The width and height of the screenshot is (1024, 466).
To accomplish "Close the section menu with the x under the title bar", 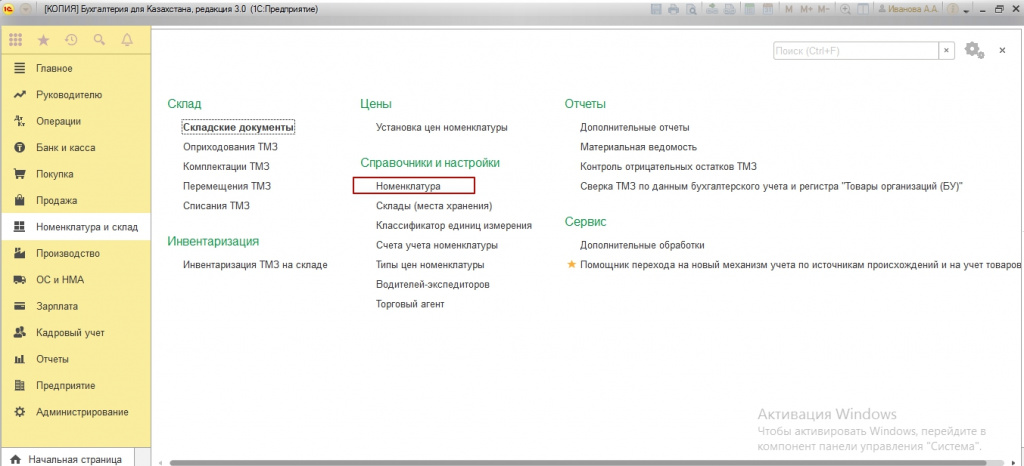I will tap(1002, 51).
